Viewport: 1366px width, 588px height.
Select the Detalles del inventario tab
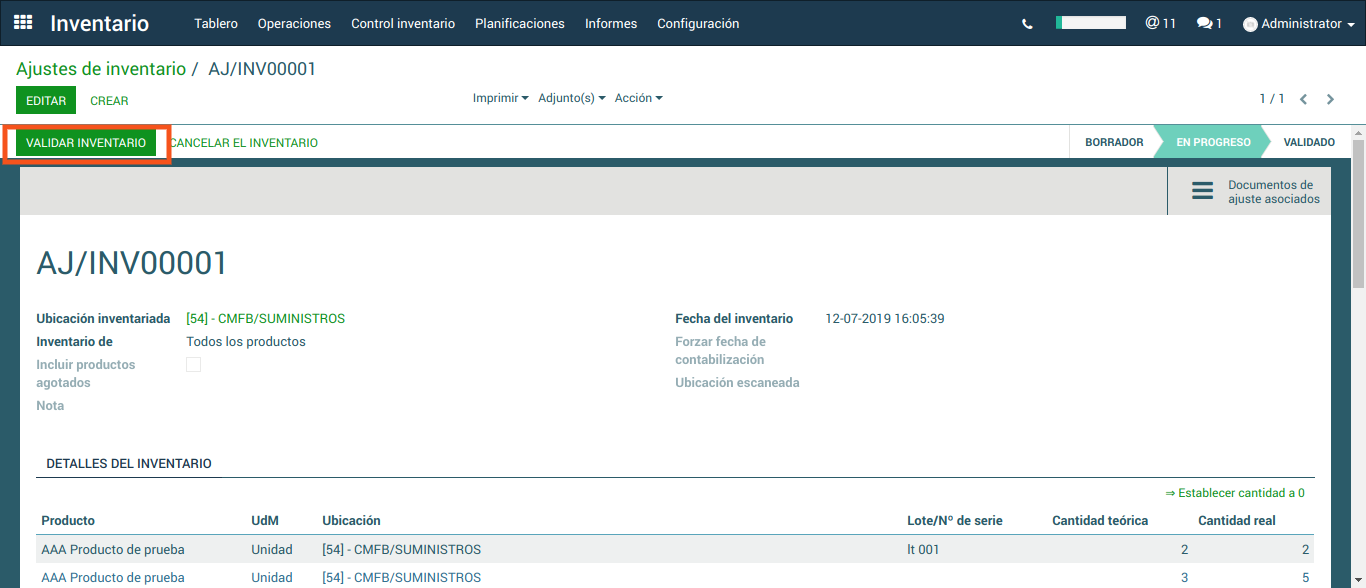coord(129,464)
